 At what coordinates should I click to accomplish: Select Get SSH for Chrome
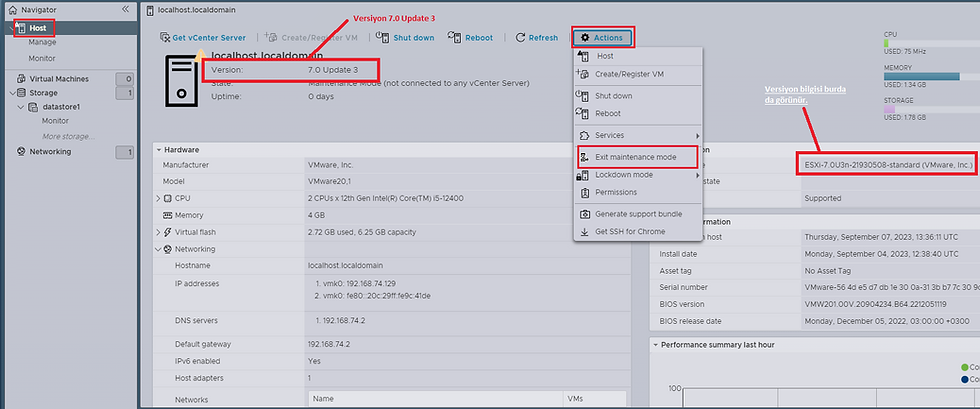click(x=638, y=231)
